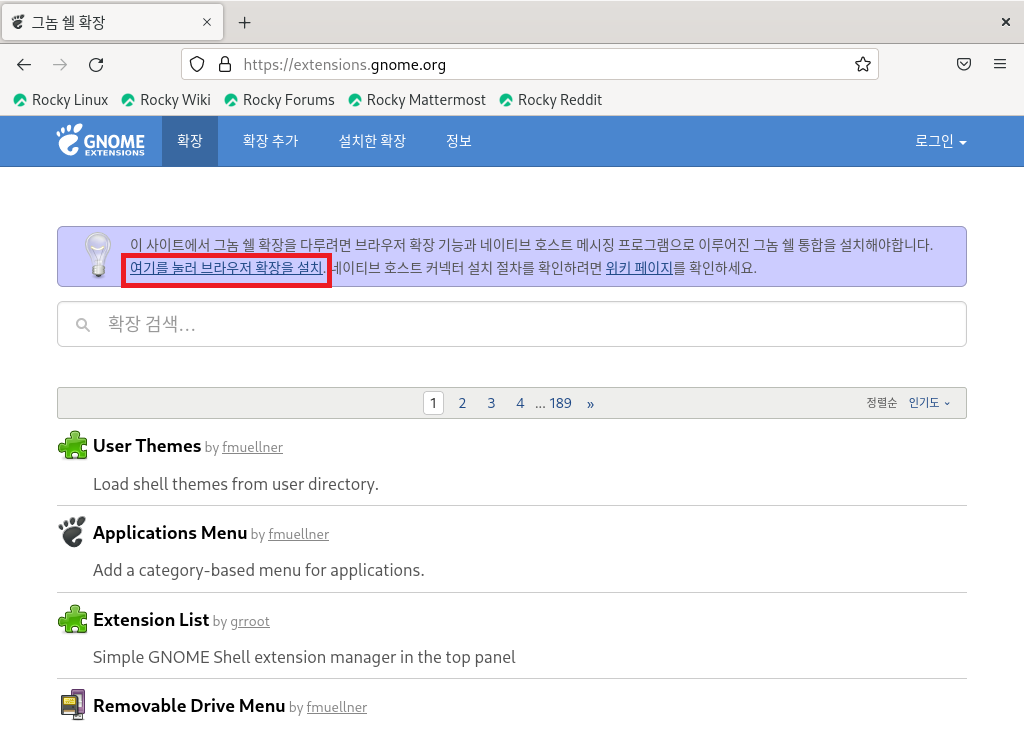This screenshot has height=736, width=1024.
Task: Select the 확장 추가 navigation tab
Action: click(x=270, y=141)
